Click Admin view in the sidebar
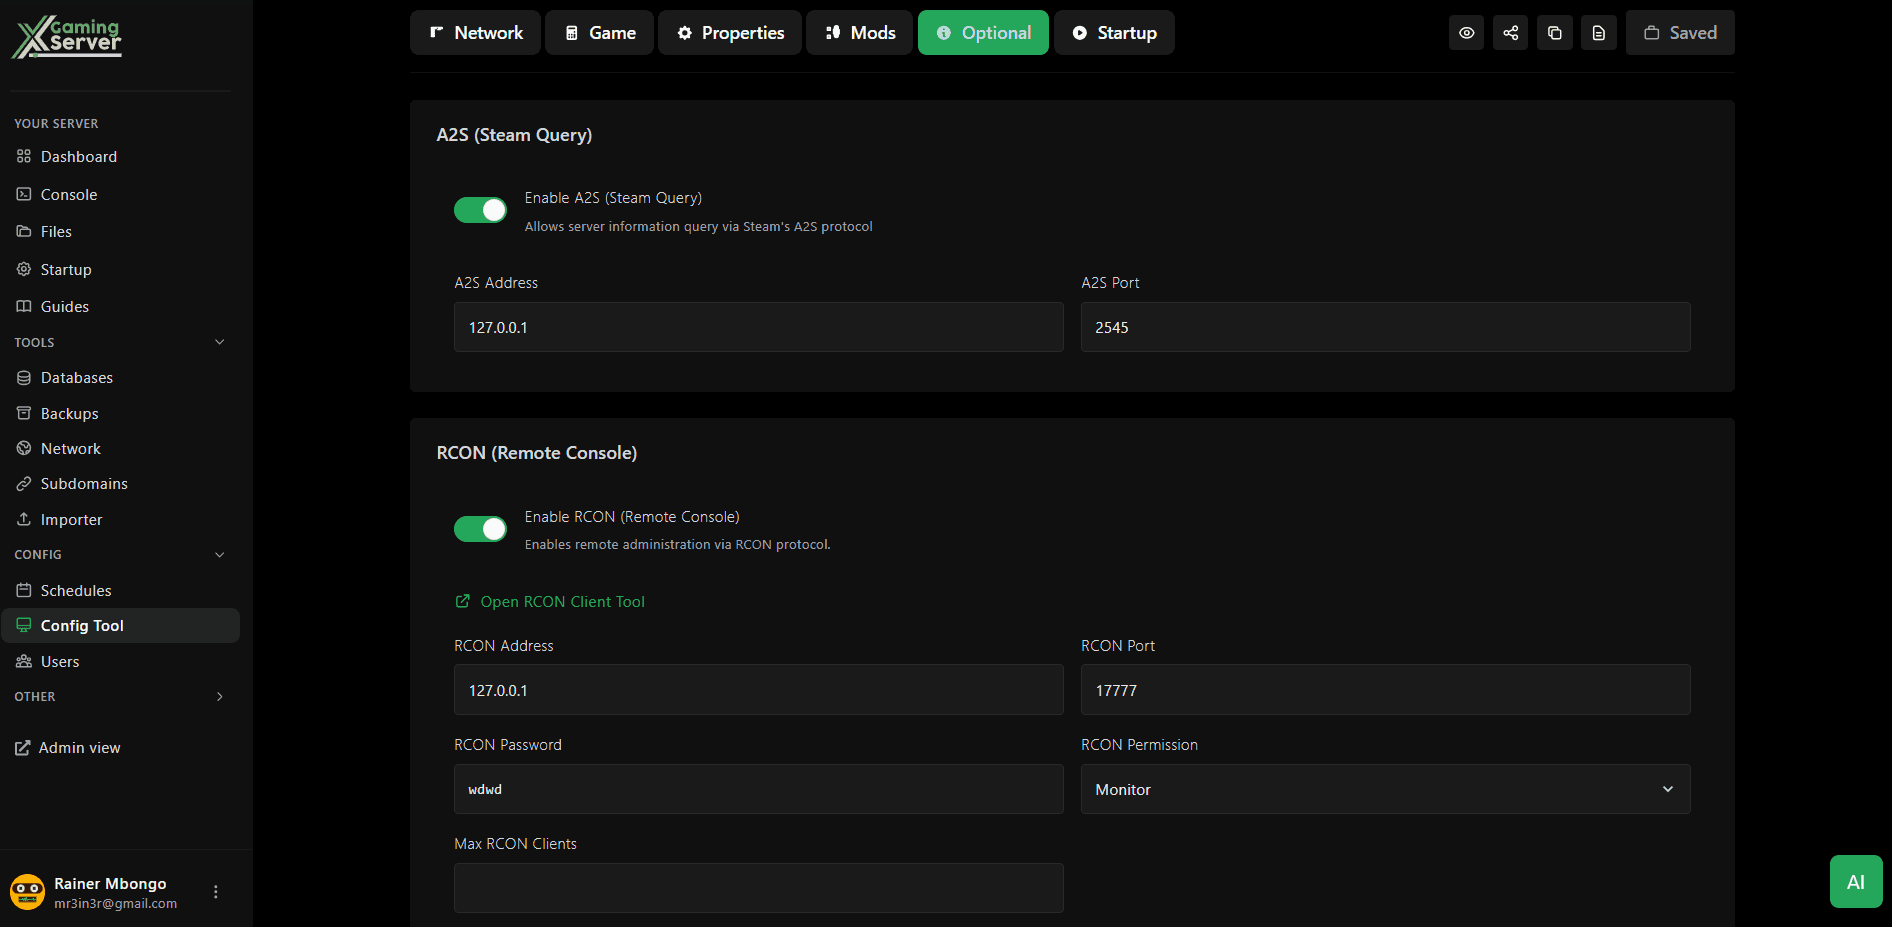This screenshot has width=1892, height=927. pyautogui.click(x=79, y=747)
